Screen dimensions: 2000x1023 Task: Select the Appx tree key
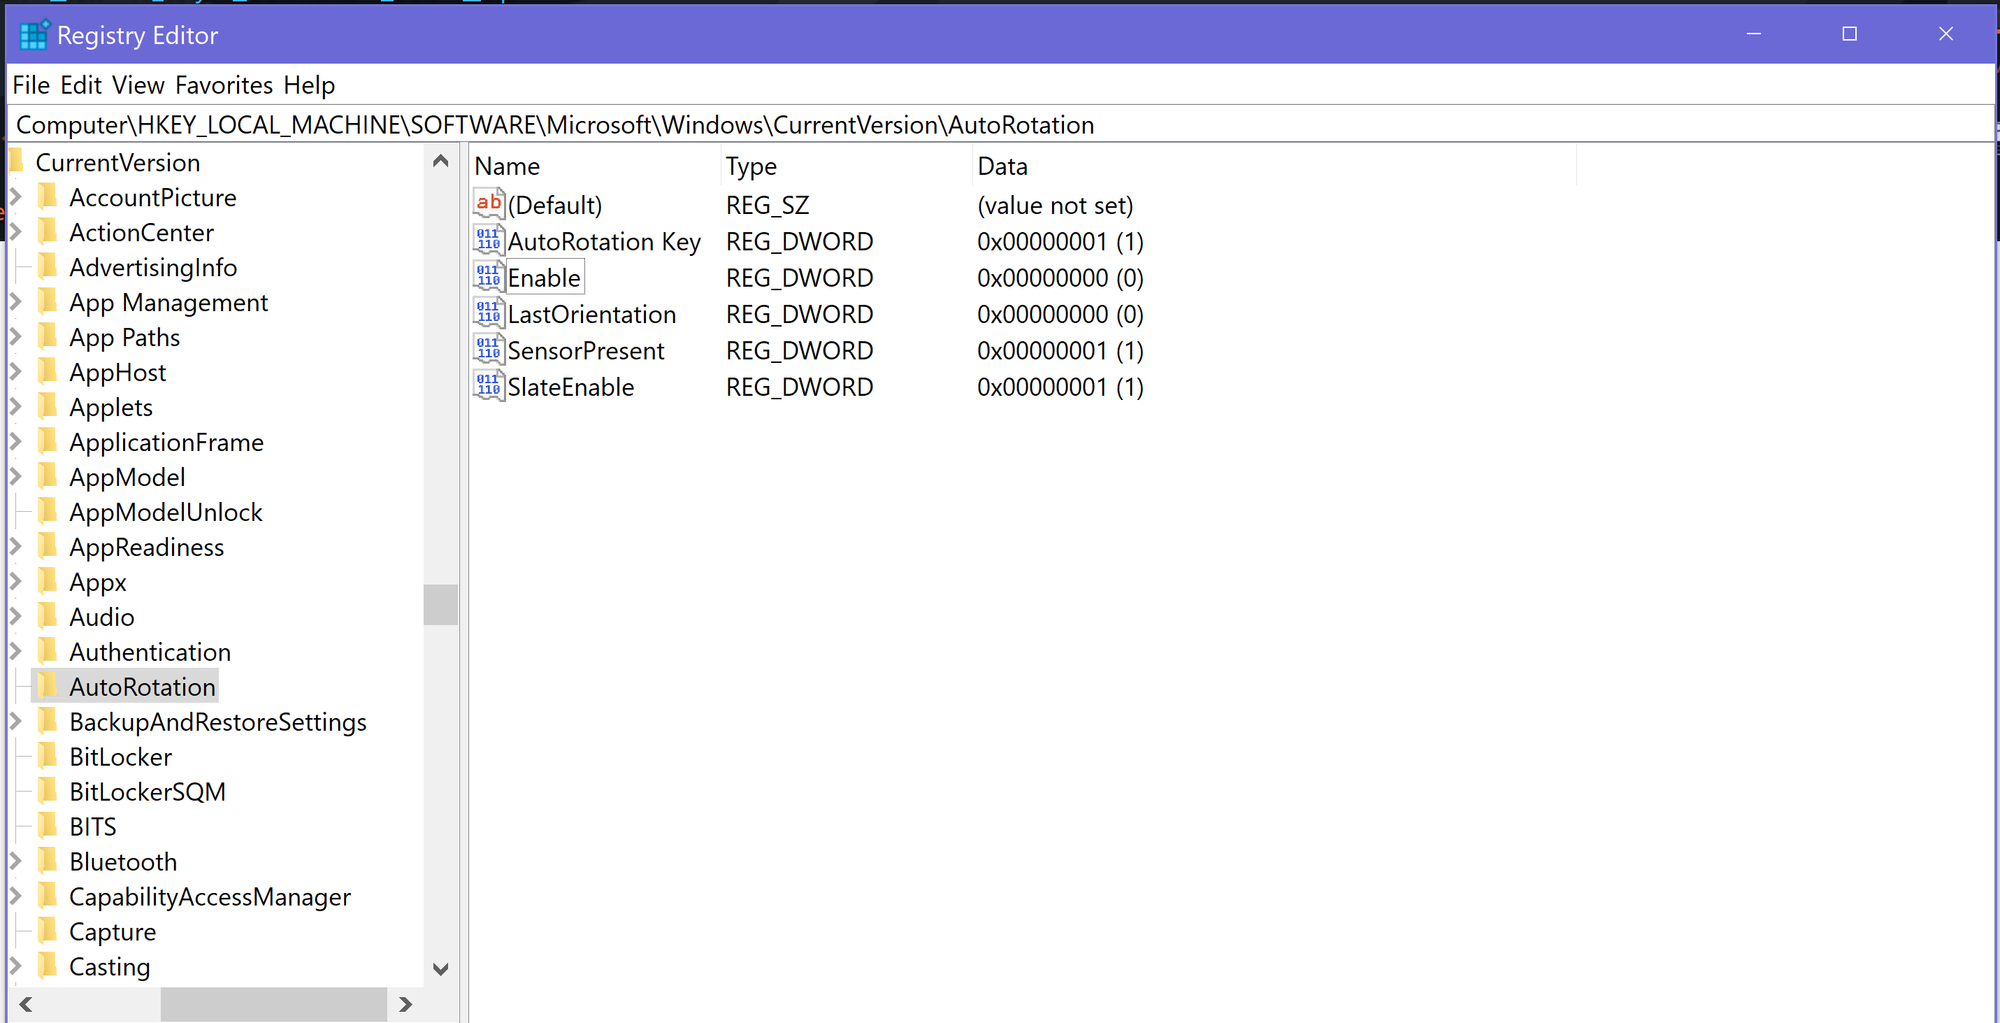(x=98, y=582)
